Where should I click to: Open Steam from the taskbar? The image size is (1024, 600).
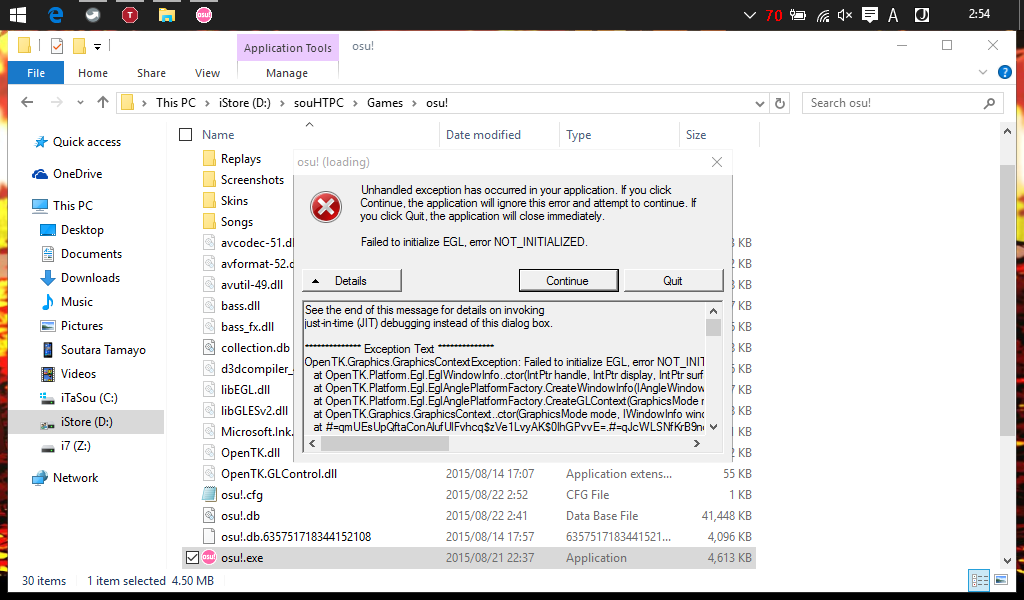pos(93,14)
